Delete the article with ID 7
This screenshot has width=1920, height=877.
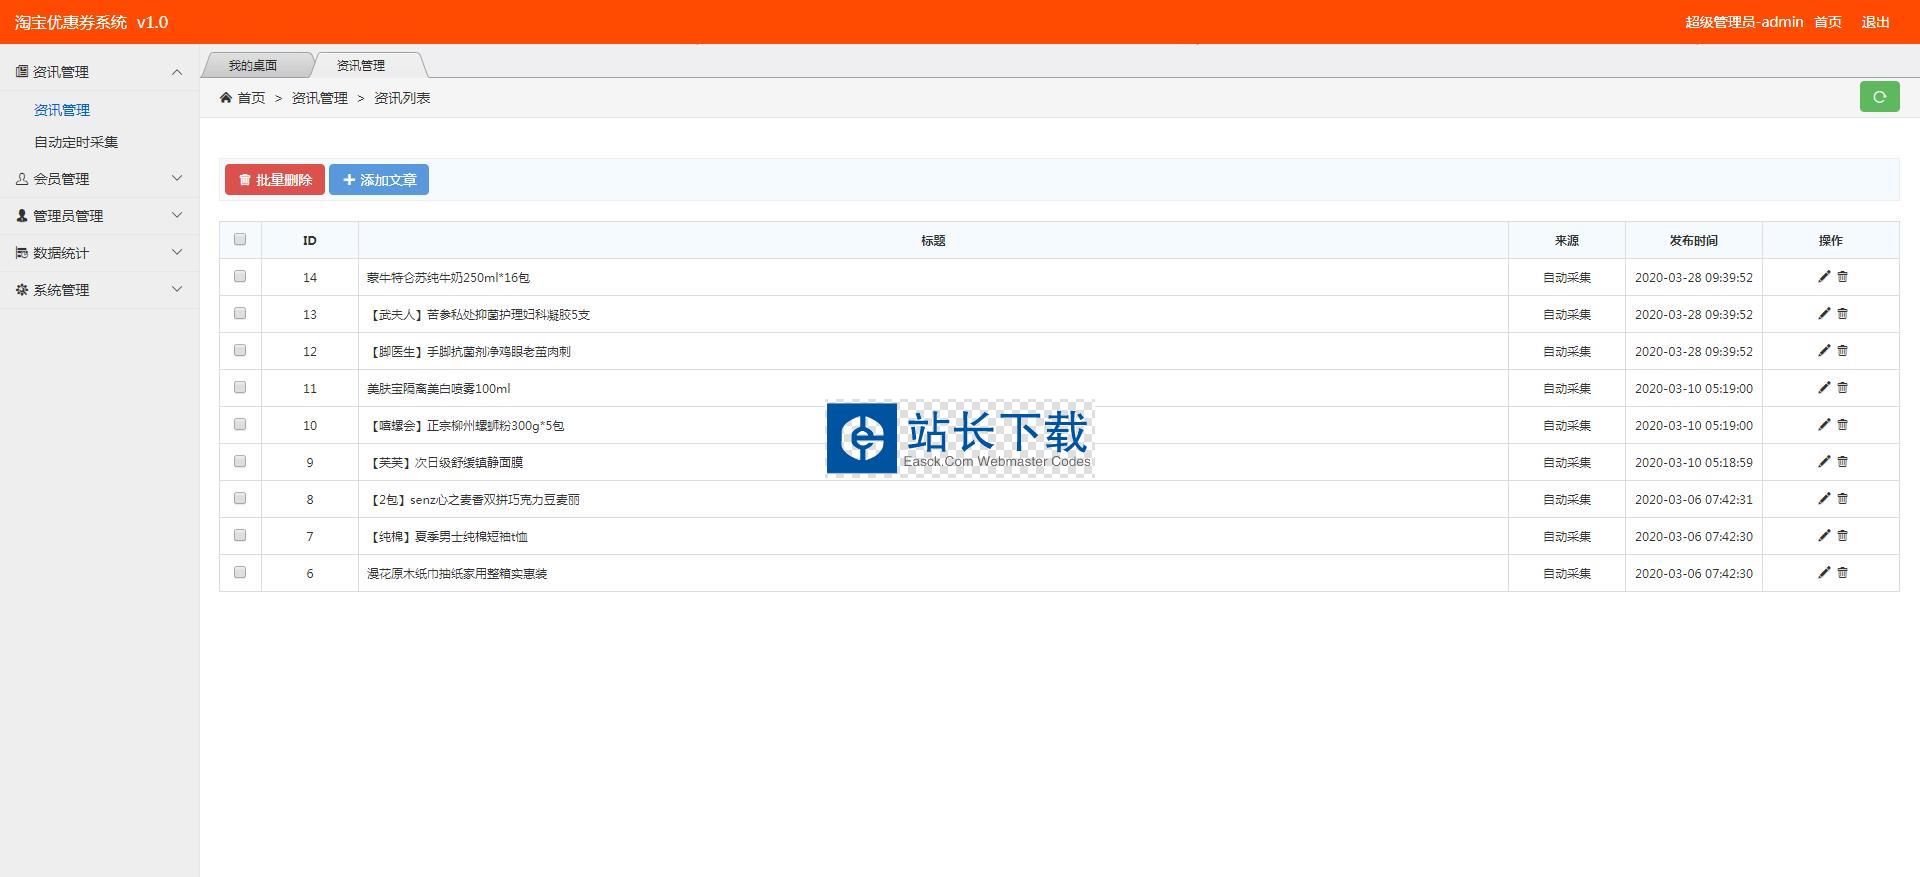(x=1842, y=536)
